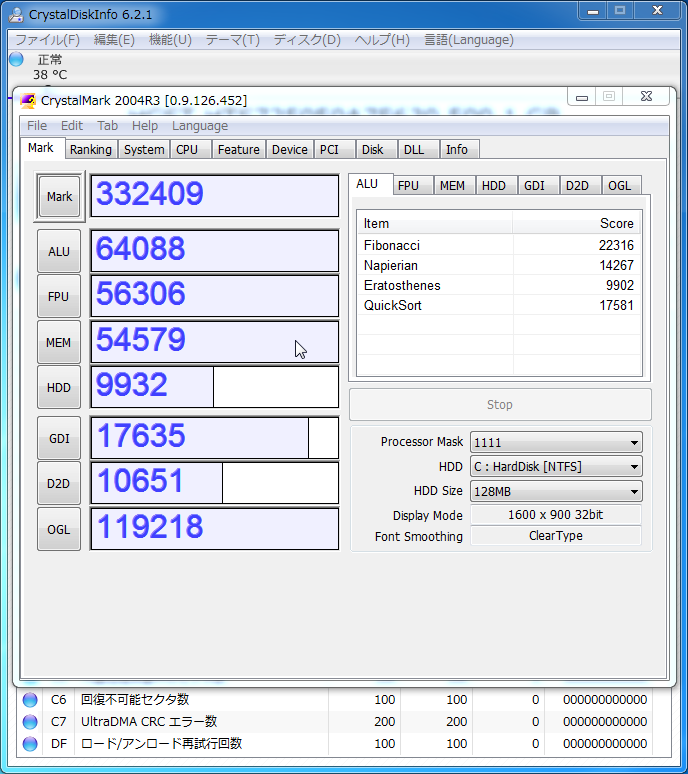Select the HDD score detail tab
The height and width of the screenshot is (774, 688).
(x=496, y=186)
